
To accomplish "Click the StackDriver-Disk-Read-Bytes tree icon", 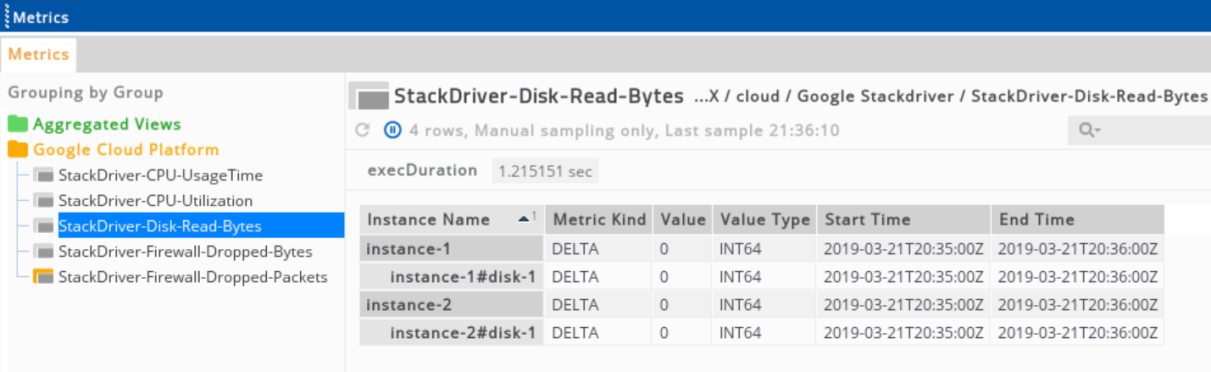I will click(43, 227).
